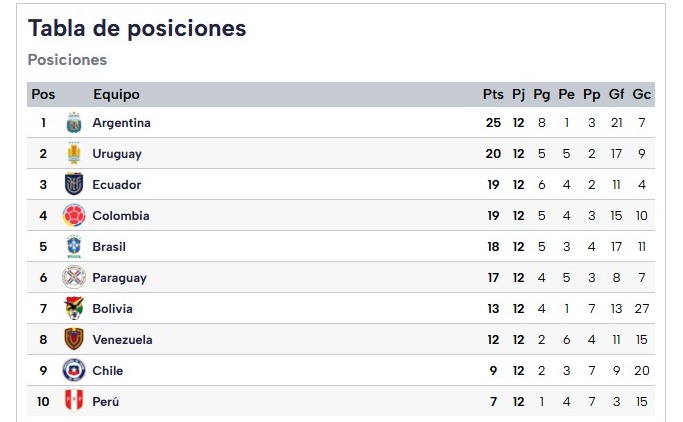
Task: Click the Brasil team crest icon
Action: [74, 246]
